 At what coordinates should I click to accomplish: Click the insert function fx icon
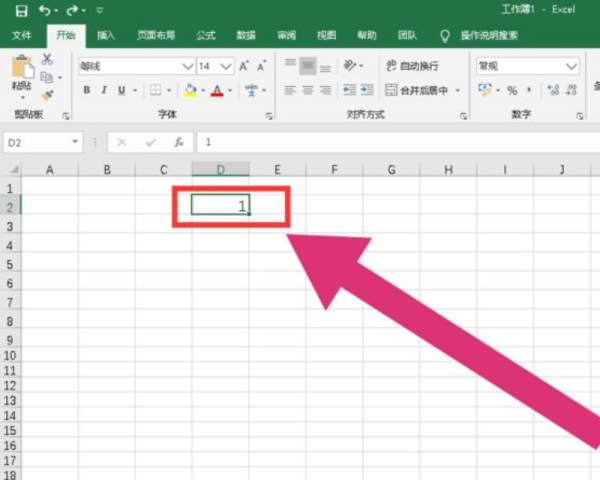pyautogui.click(x=179, y=143)
